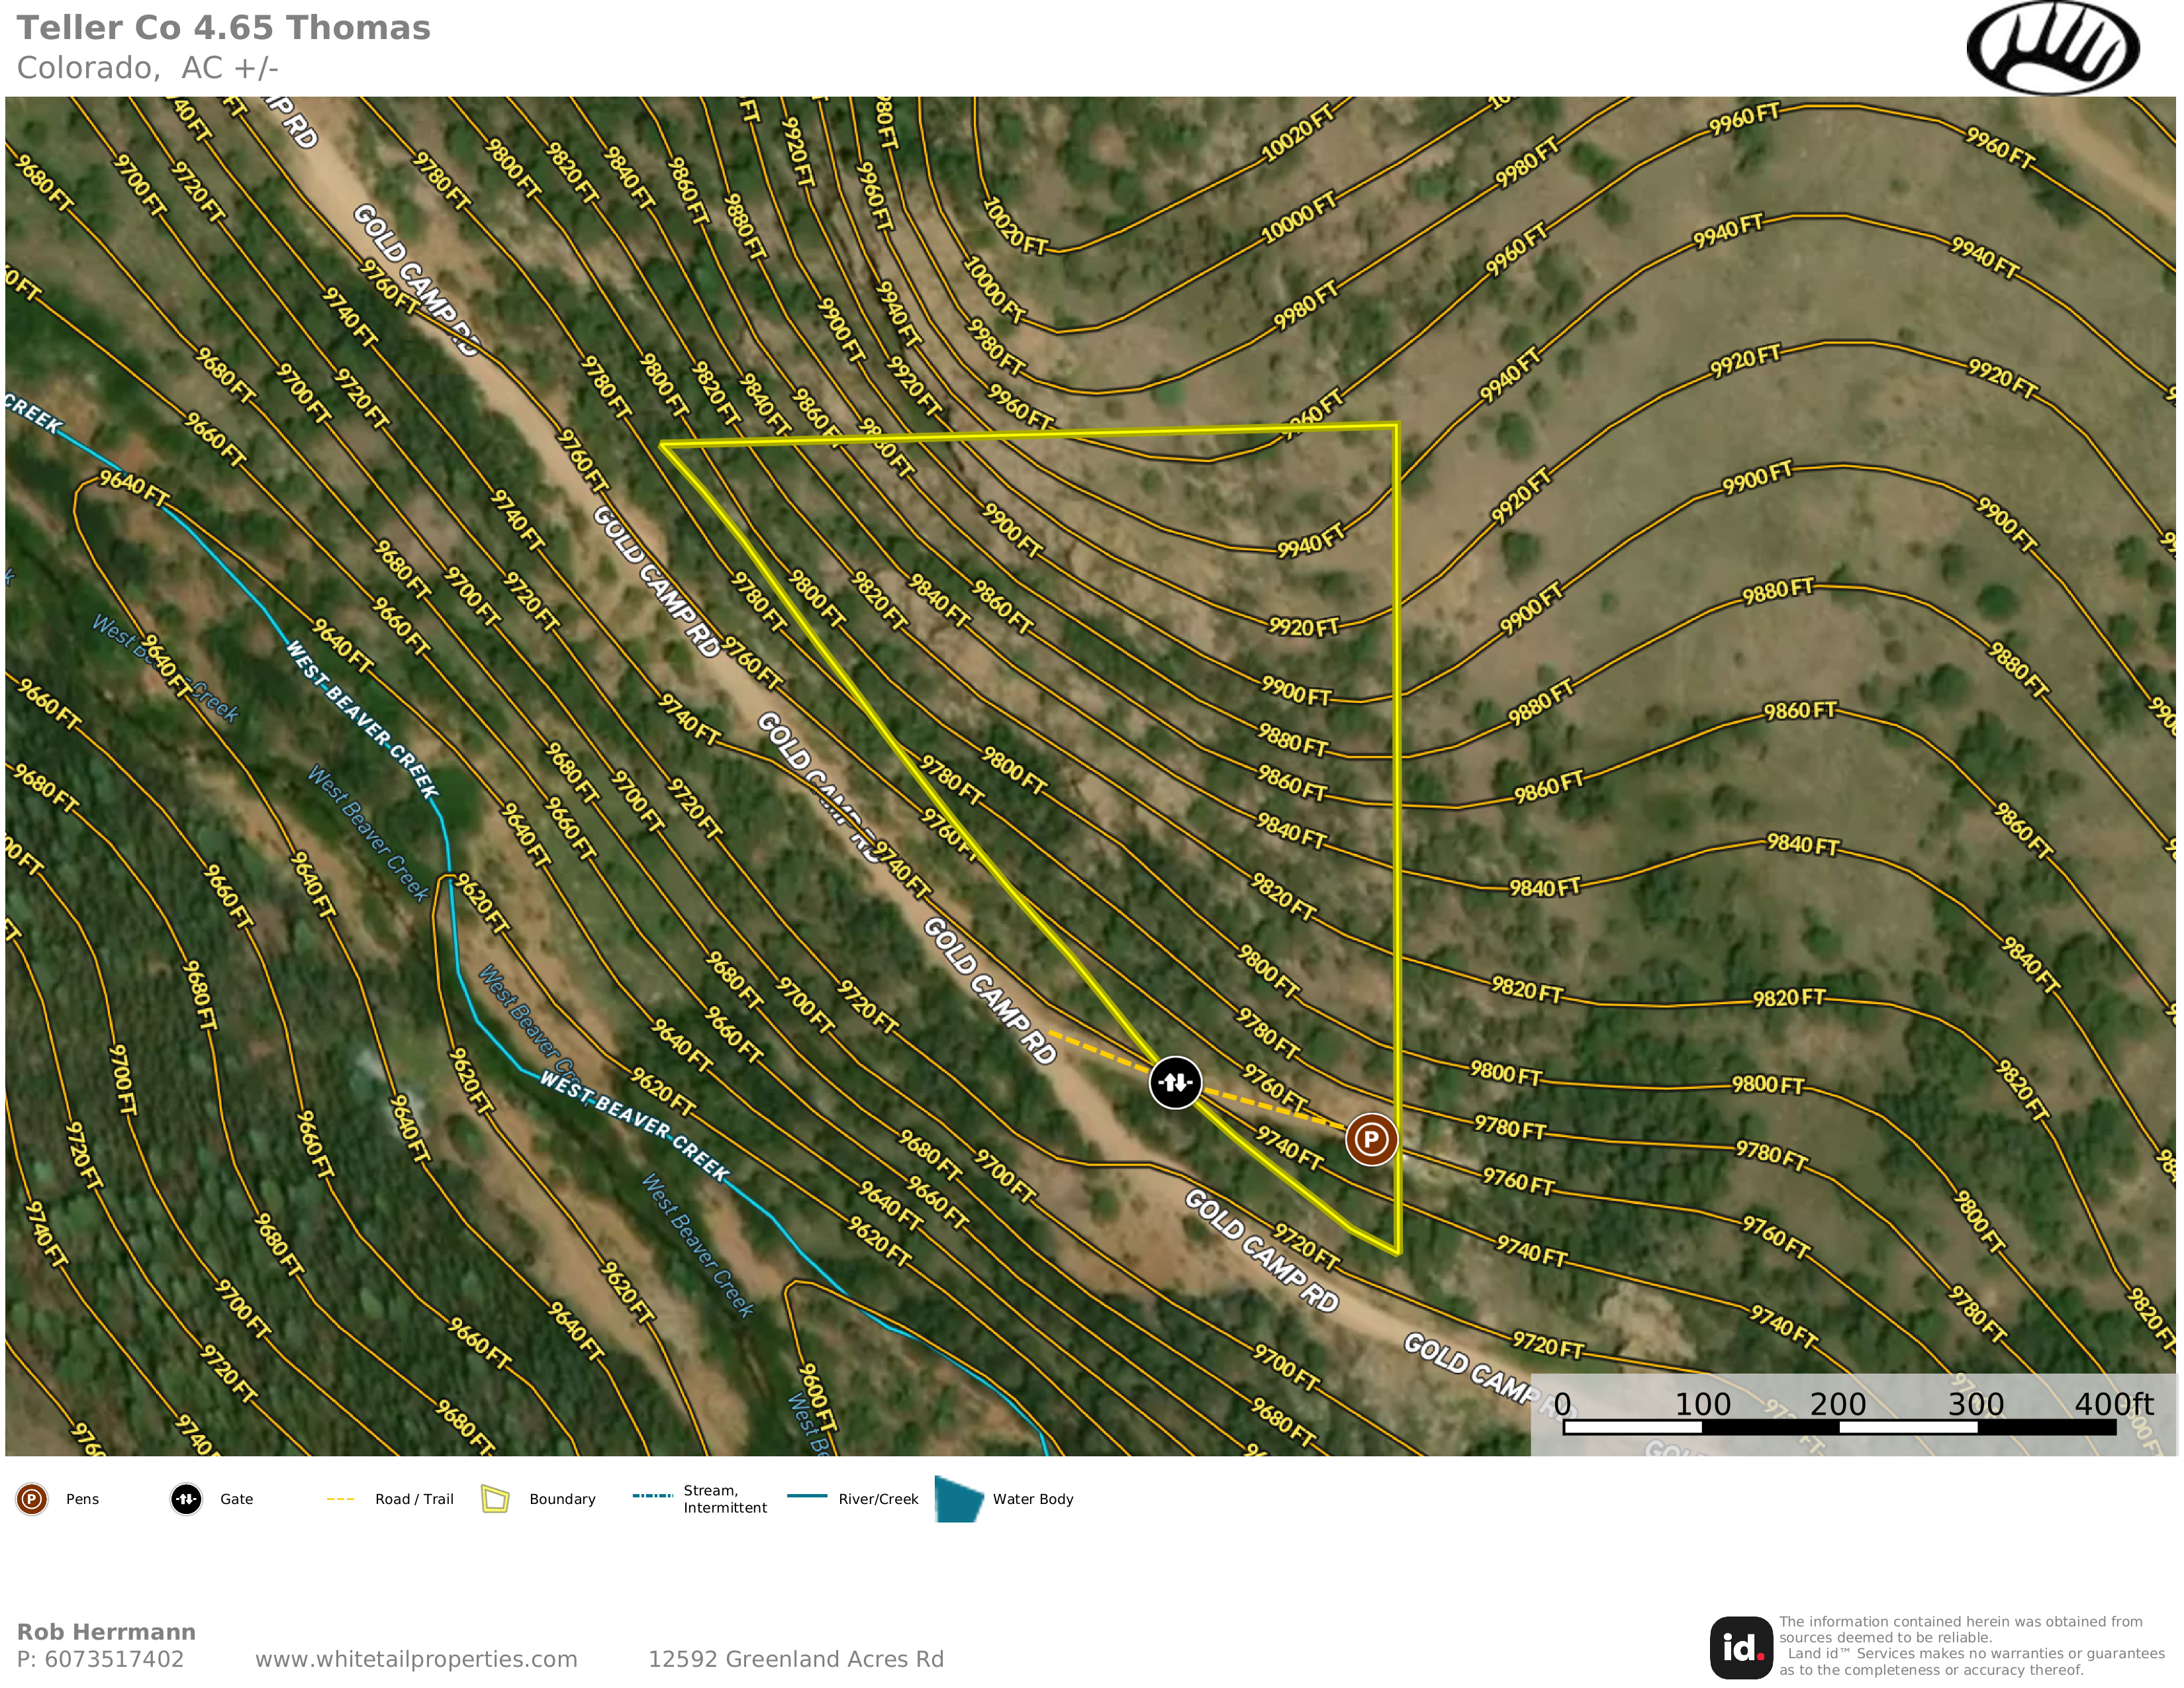Click the Stream, Intermittent legend line

[652, 1496]
